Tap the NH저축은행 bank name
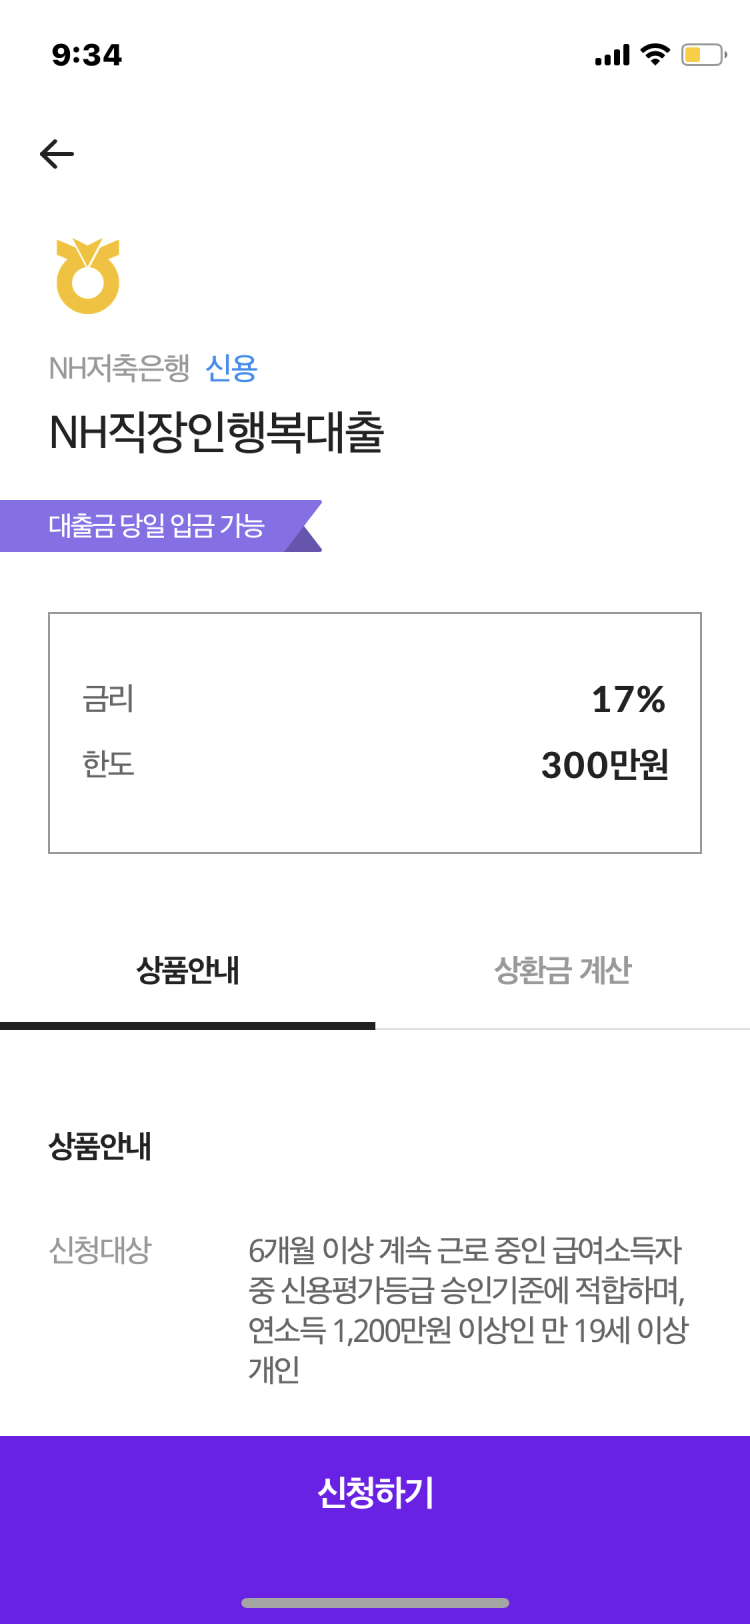Screen dimensions: 750x1624 click(119, 369)
